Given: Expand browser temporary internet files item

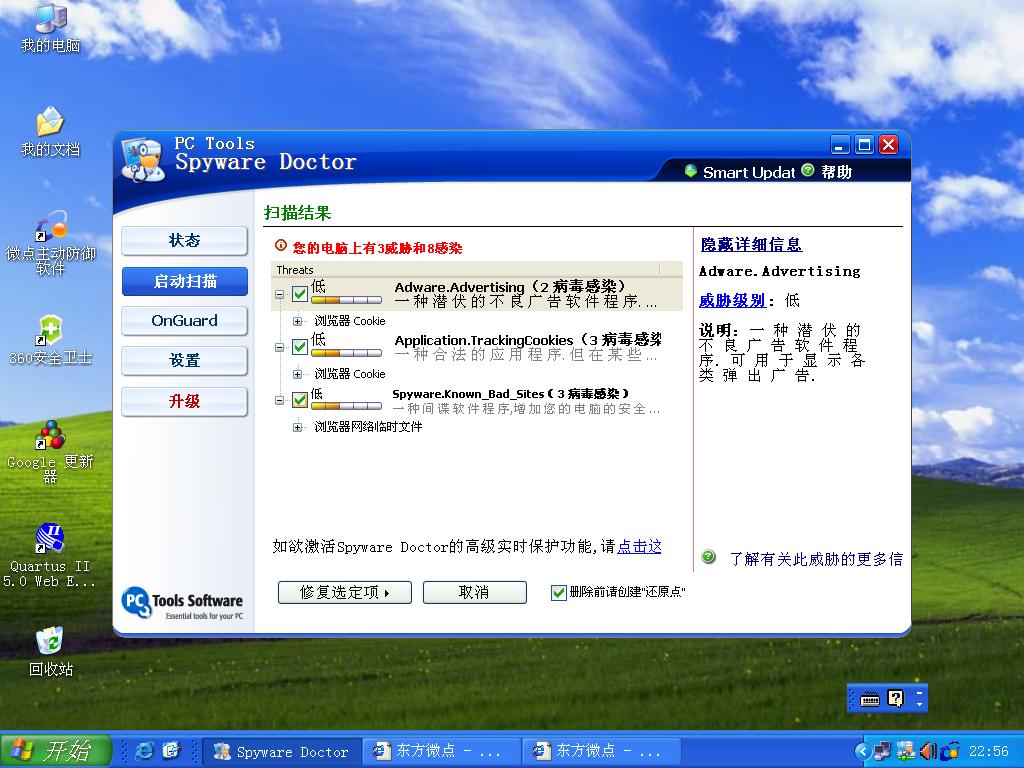Looking at the screenshot, I should (x=298, y=427).
